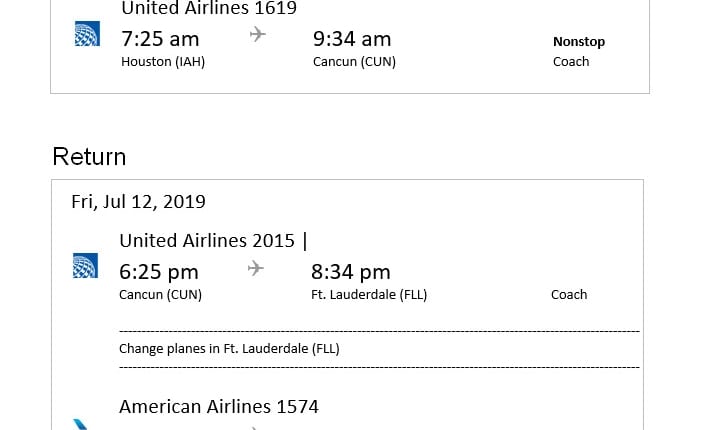Click the 6:25 pm departure time
This screenshot has width=715, height=430.
click(158, 272)
